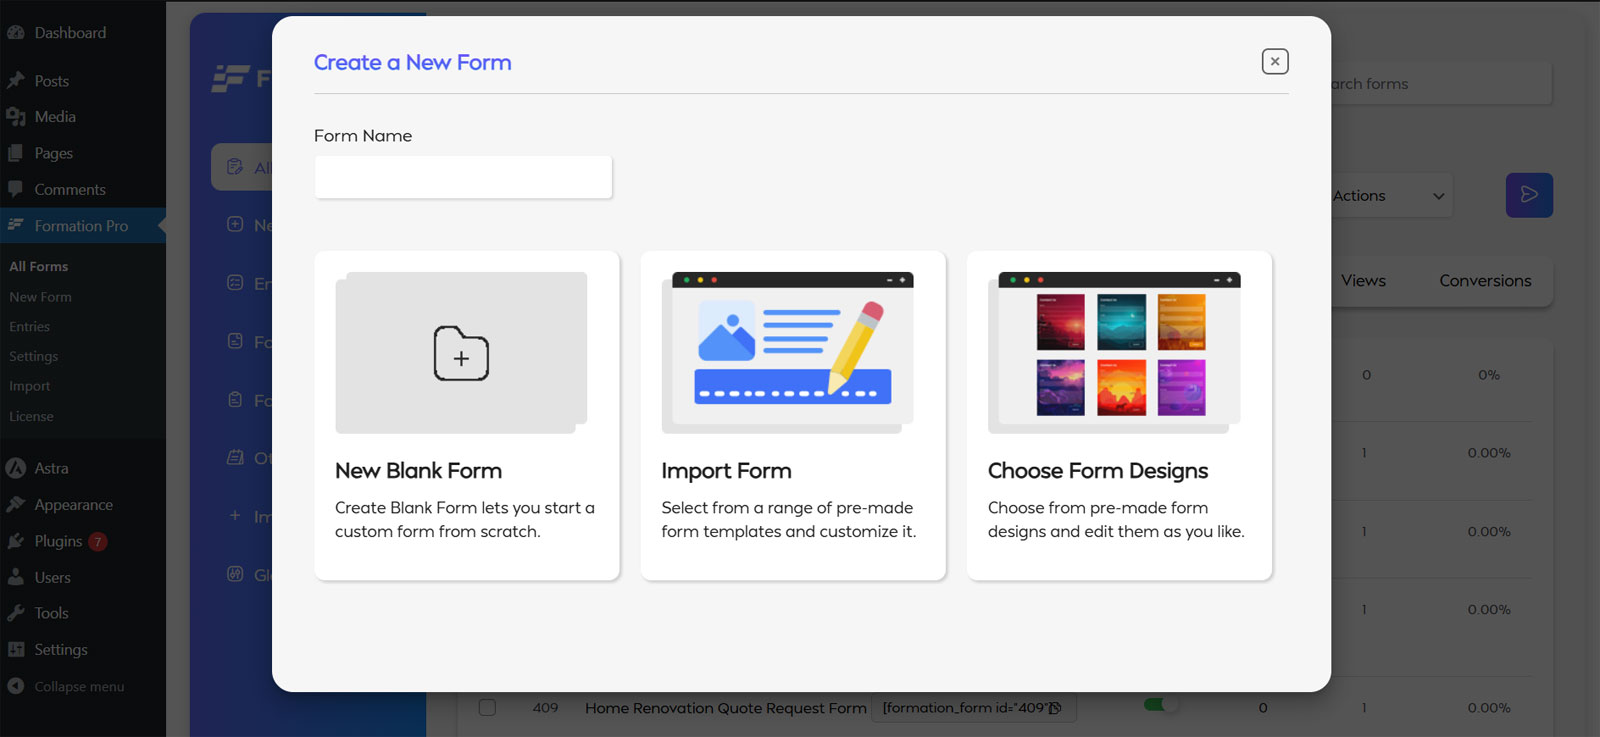Open the Actions bulk dropdown

pyautogui.click(x=1392, y=196)
